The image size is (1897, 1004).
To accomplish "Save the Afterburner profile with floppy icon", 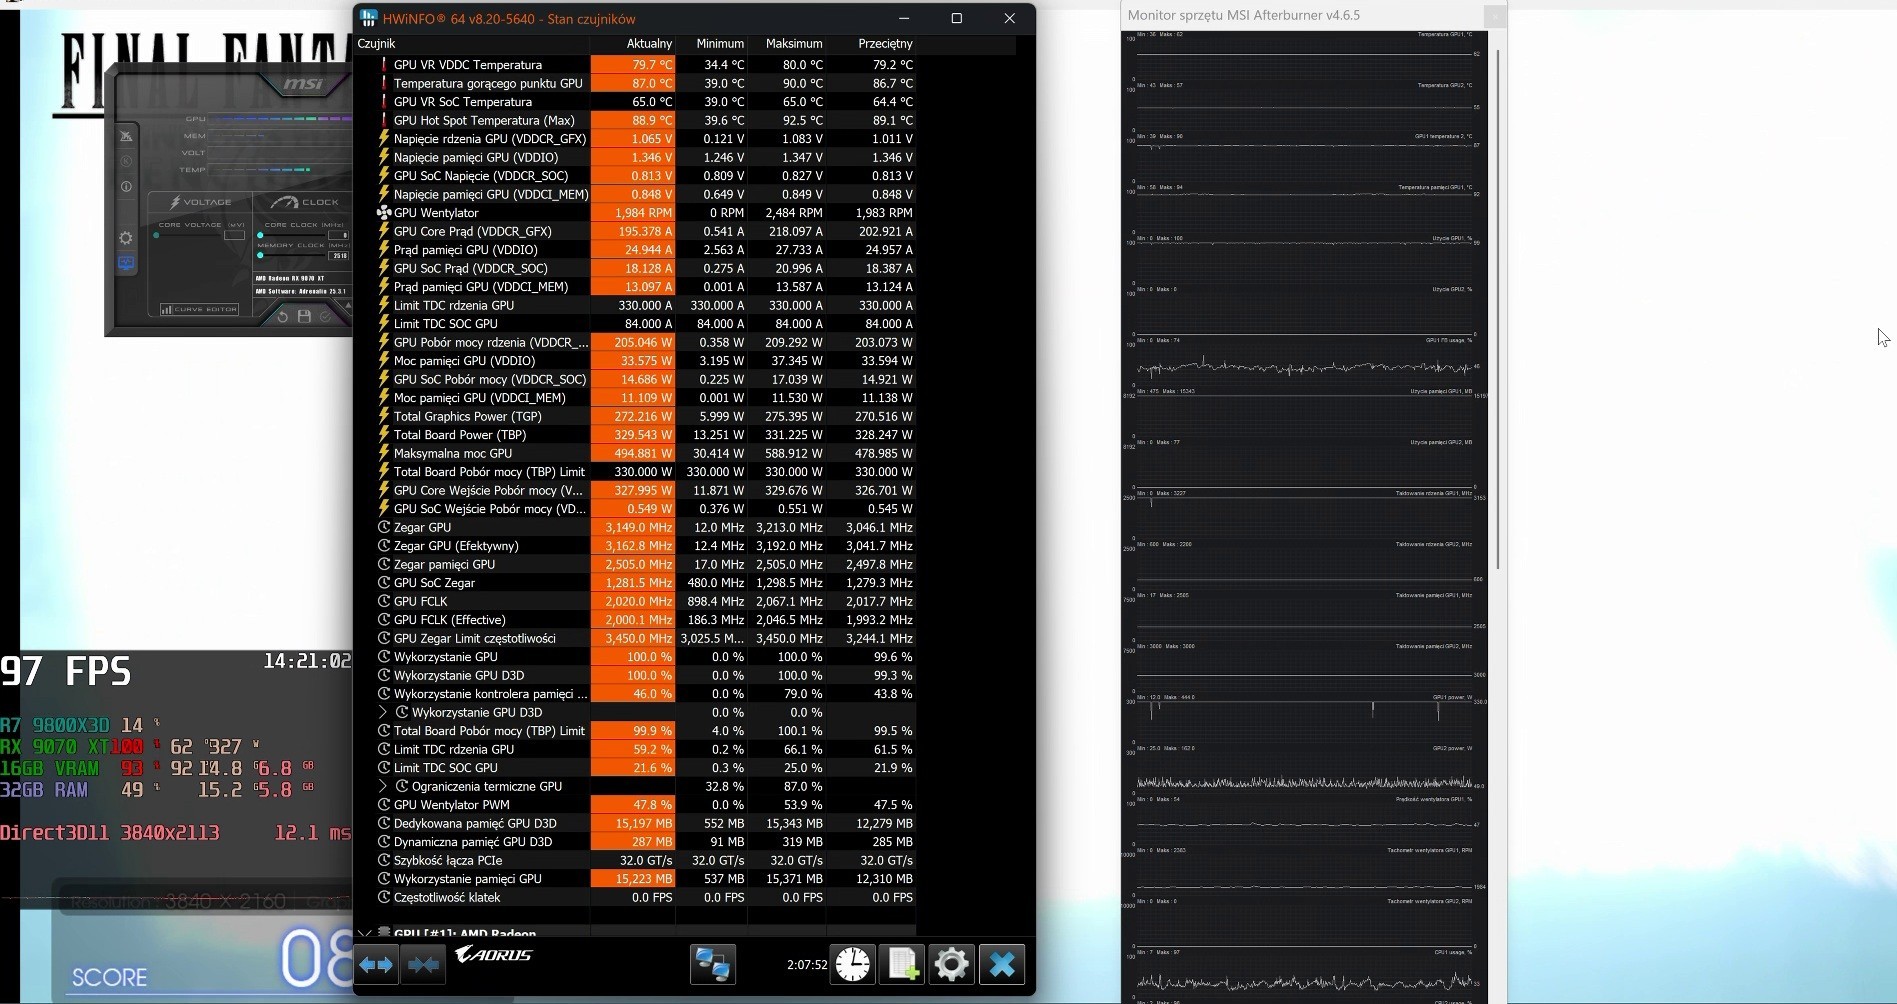I will 304,317.
